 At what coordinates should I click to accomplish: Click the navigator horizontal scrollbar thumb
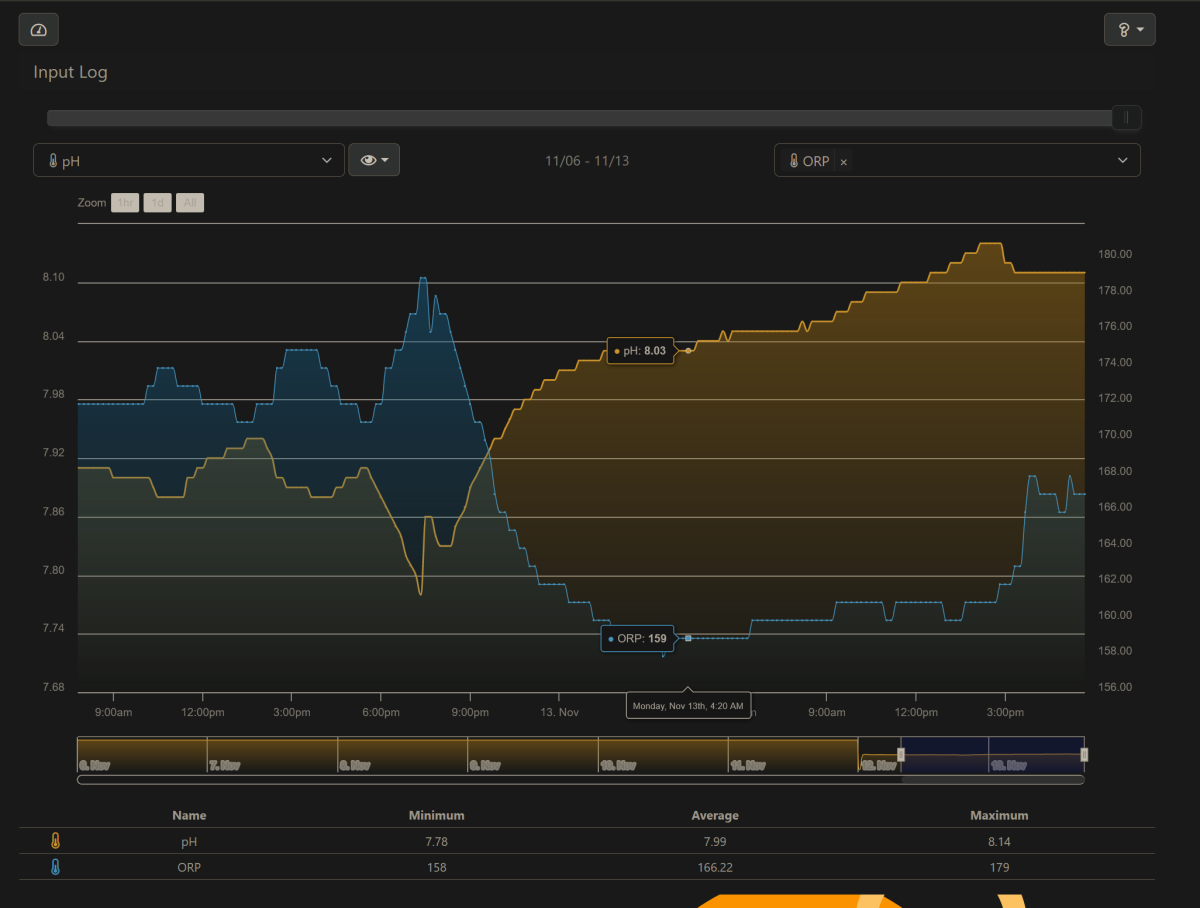pos(992,780)
